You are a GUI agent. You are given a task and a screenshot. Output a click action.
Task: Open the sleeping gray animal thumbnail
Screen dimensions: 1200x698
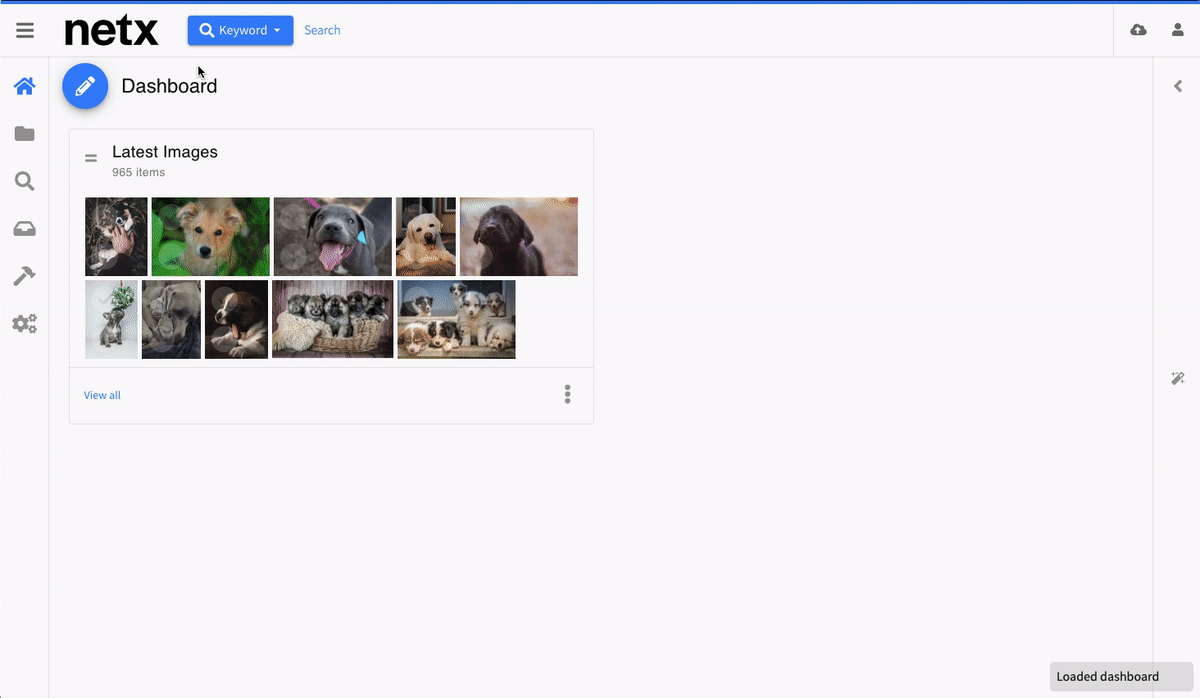(x=171, y=319)
